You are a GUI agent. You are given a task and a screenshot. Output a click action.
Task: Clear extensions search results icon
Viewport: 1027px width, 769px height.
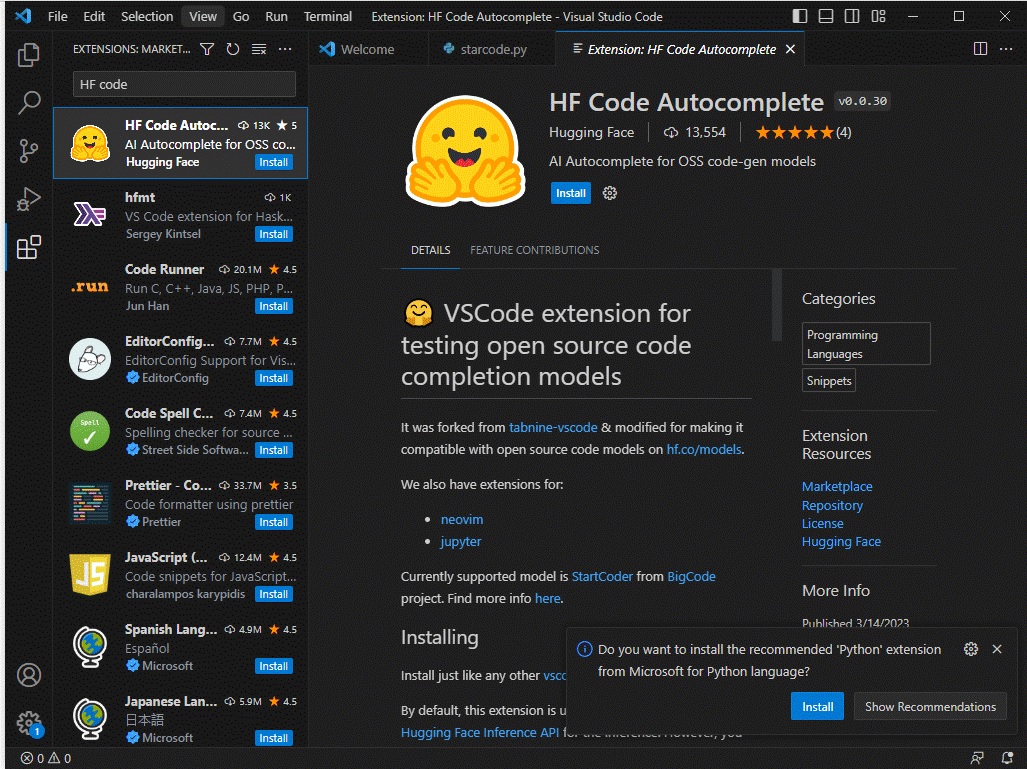259,49
